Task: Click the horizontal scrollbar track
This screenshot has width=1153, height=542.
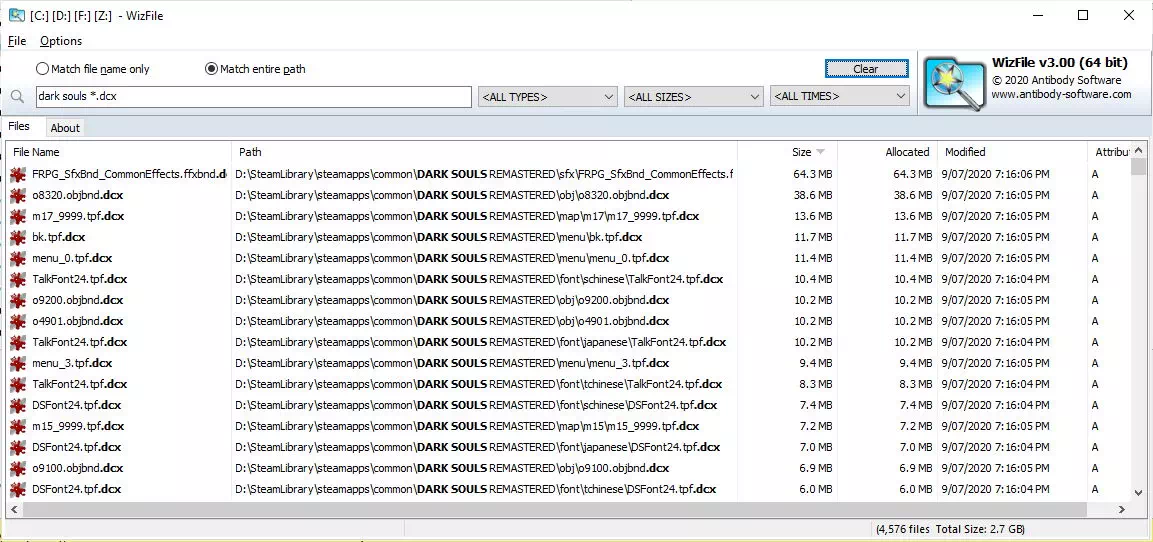Action: [x=561, y=510]
